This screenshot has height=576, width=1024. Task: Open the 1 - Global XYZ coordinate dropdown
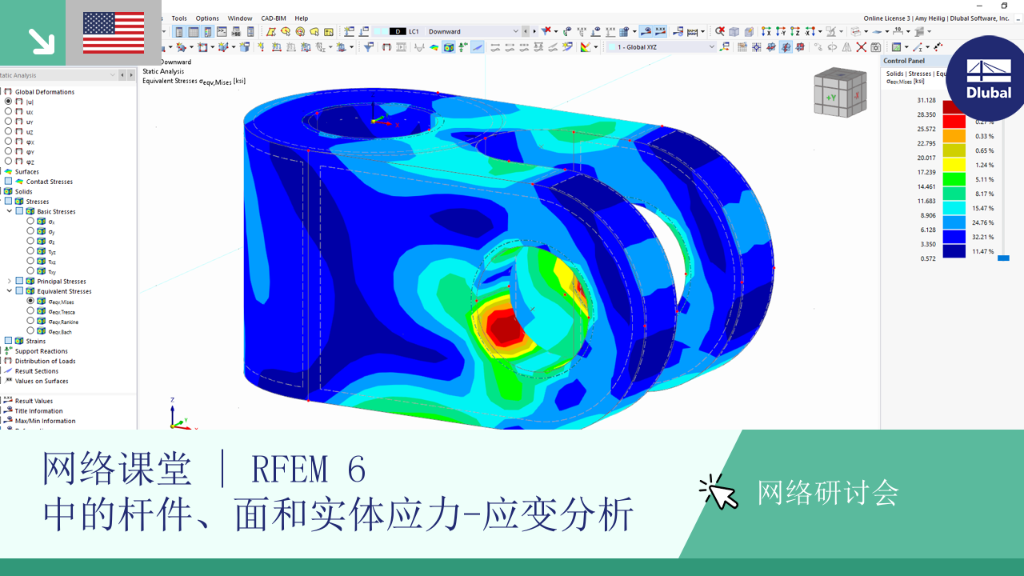pos(661,47)
